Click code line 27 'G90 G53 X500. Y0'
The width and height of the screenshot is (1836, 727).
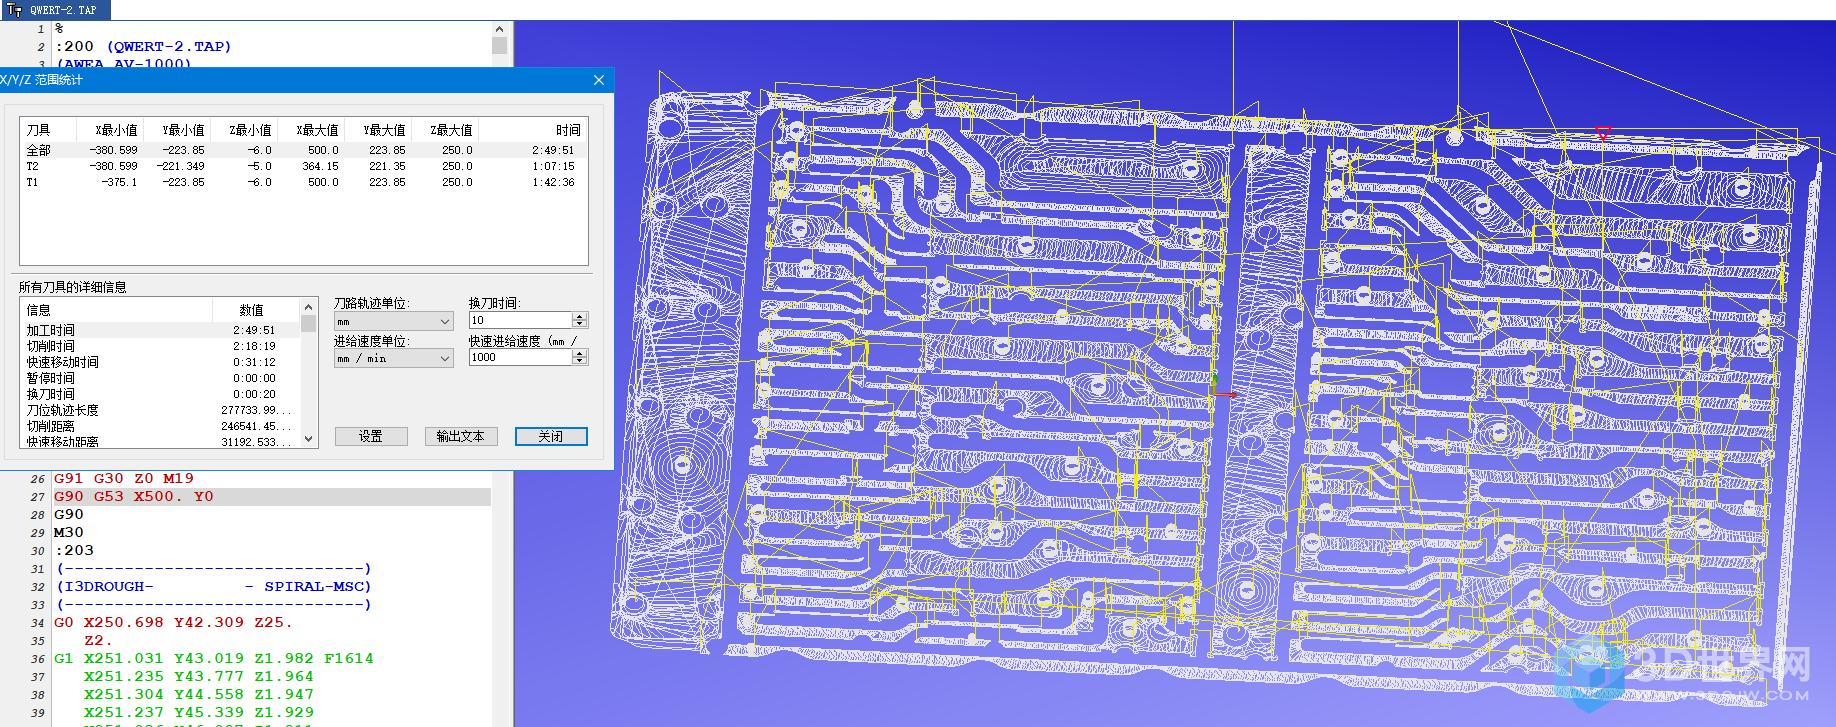[x=134, y=497]
